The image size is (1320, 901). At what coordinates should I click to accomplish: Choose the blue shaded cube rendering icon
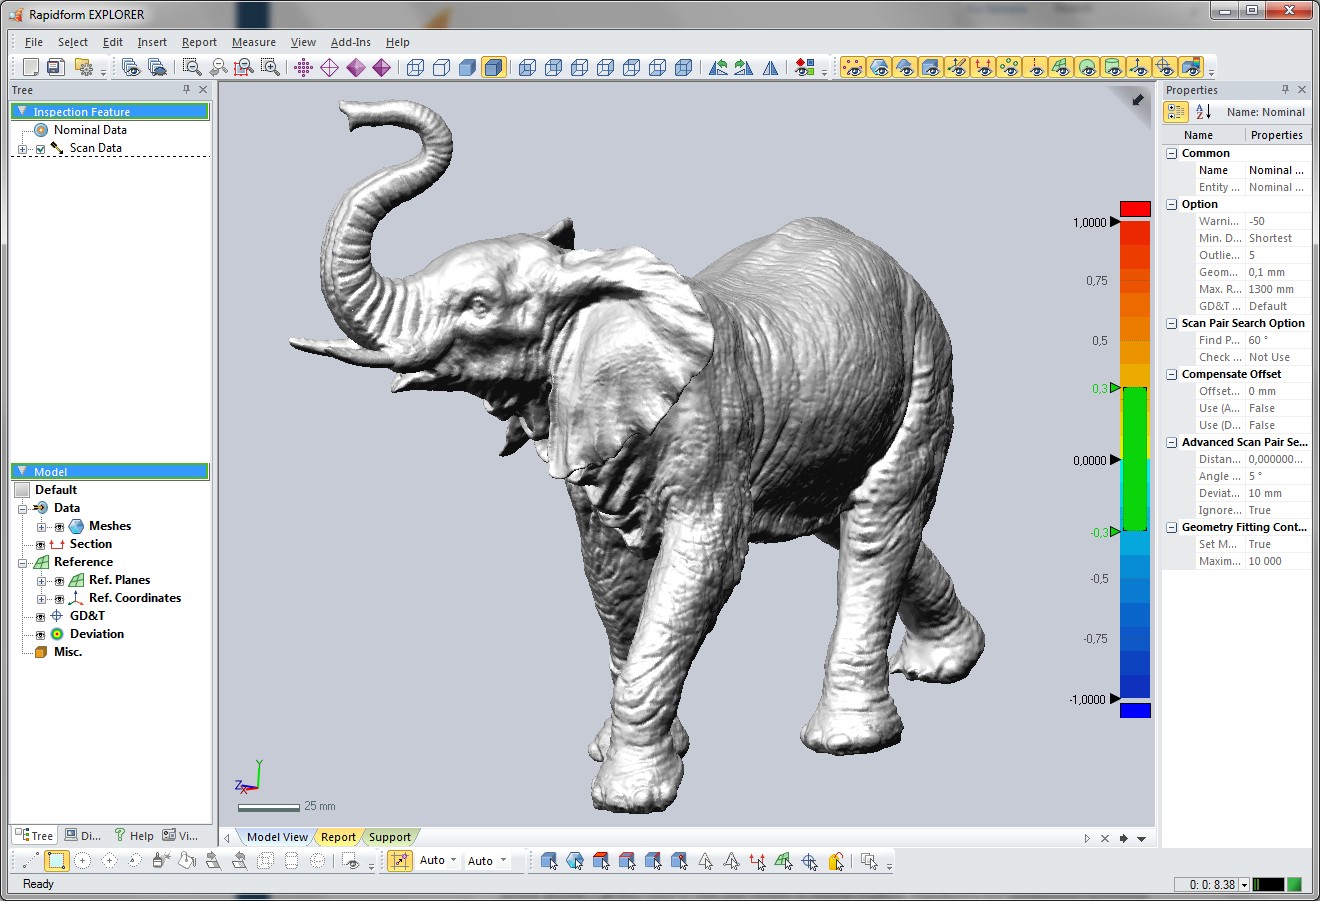point(467,67)
